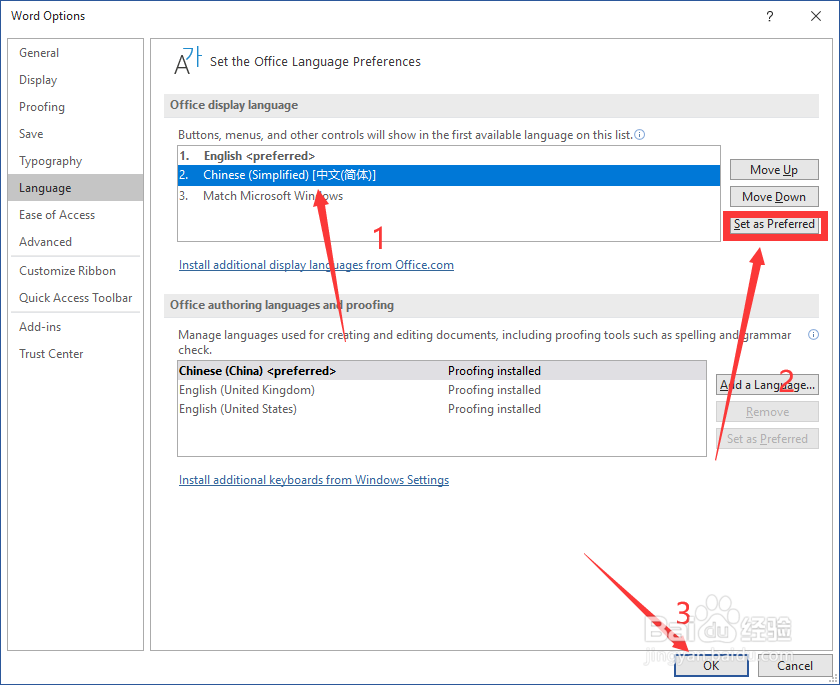Click the Move Up button

click(x=774, y=170)
